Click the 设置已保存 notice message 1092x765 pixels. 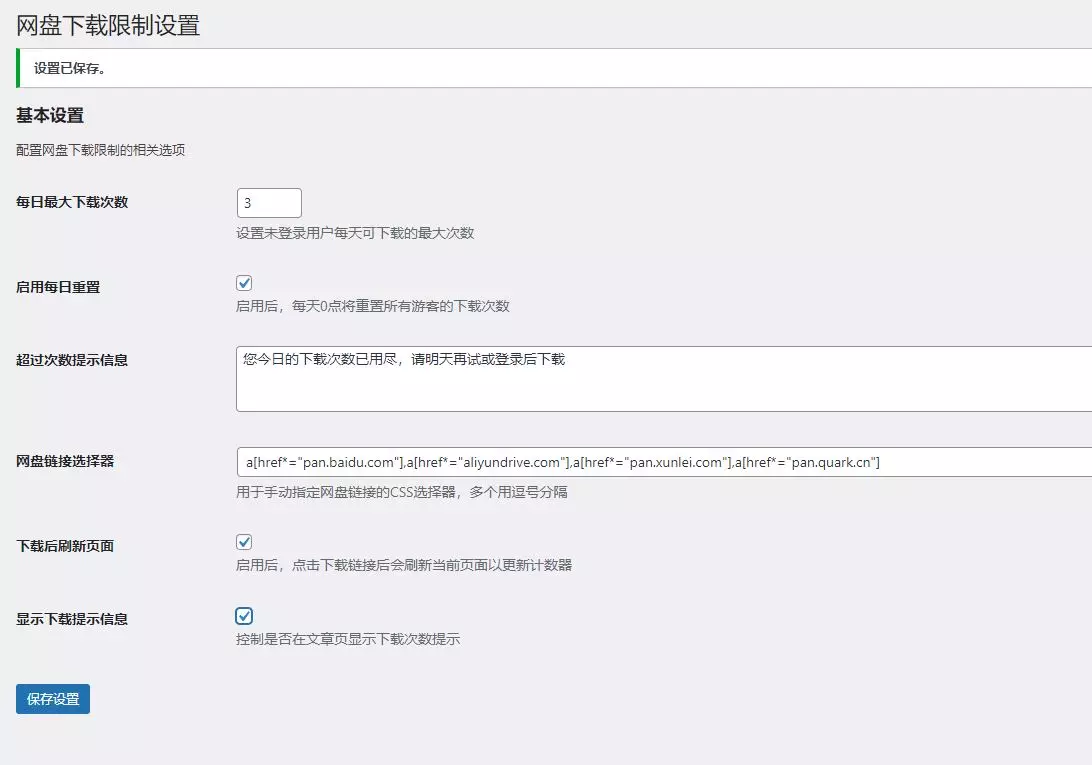(x=70, y=69)
